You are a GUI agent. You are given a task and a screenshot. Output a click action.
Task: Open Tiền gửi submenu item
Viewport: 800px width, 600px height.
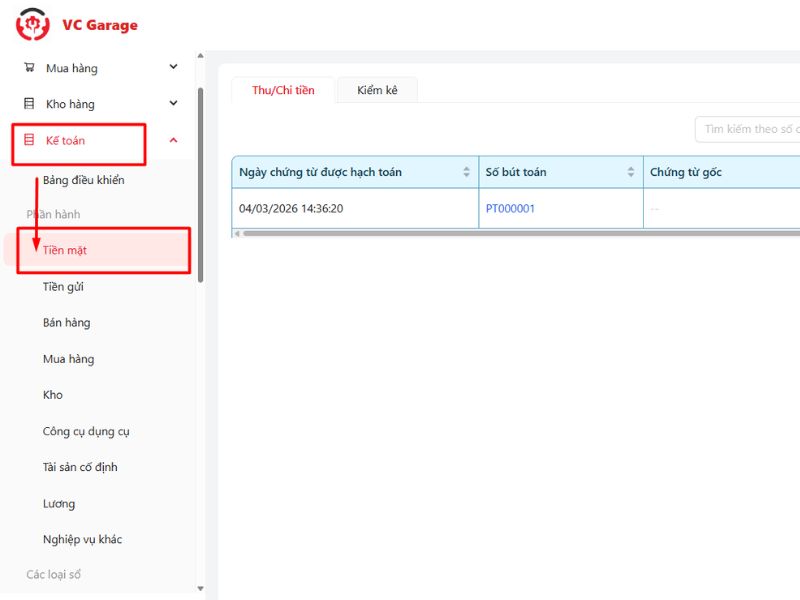tap(63, 287)
